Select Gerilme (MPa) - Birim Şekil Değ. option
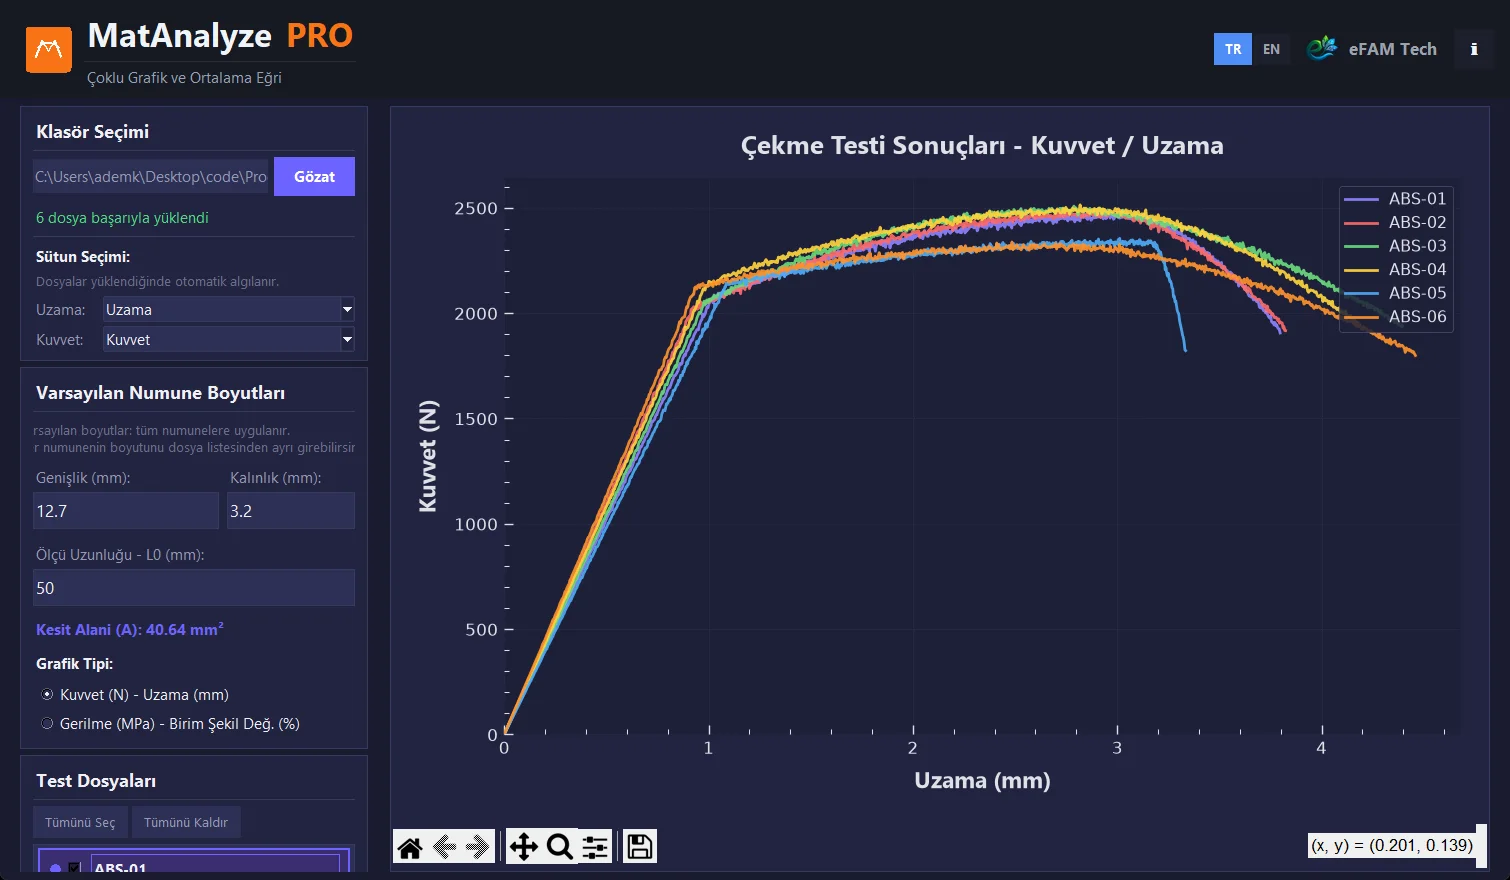The image size is (1510, 880). pyautogui.click(x=170, y=723)
